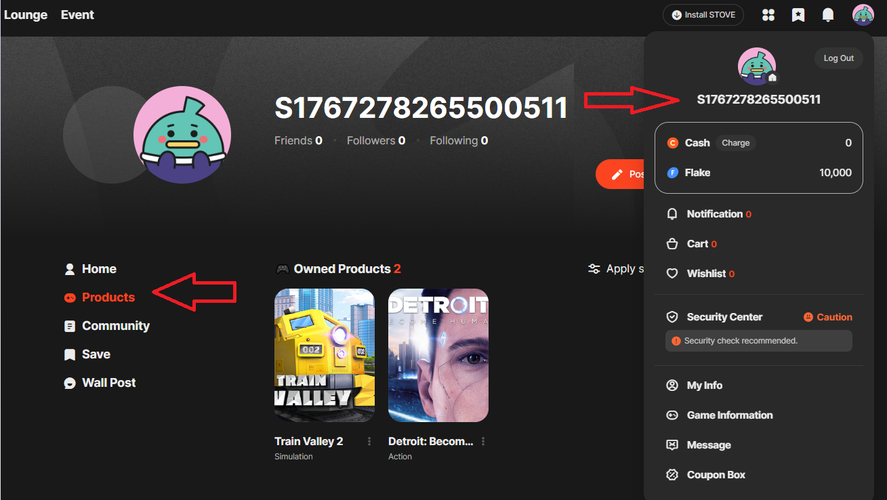Click the Notification bell icon in panel
The image size is (887, 500).
tap(672, 214)
